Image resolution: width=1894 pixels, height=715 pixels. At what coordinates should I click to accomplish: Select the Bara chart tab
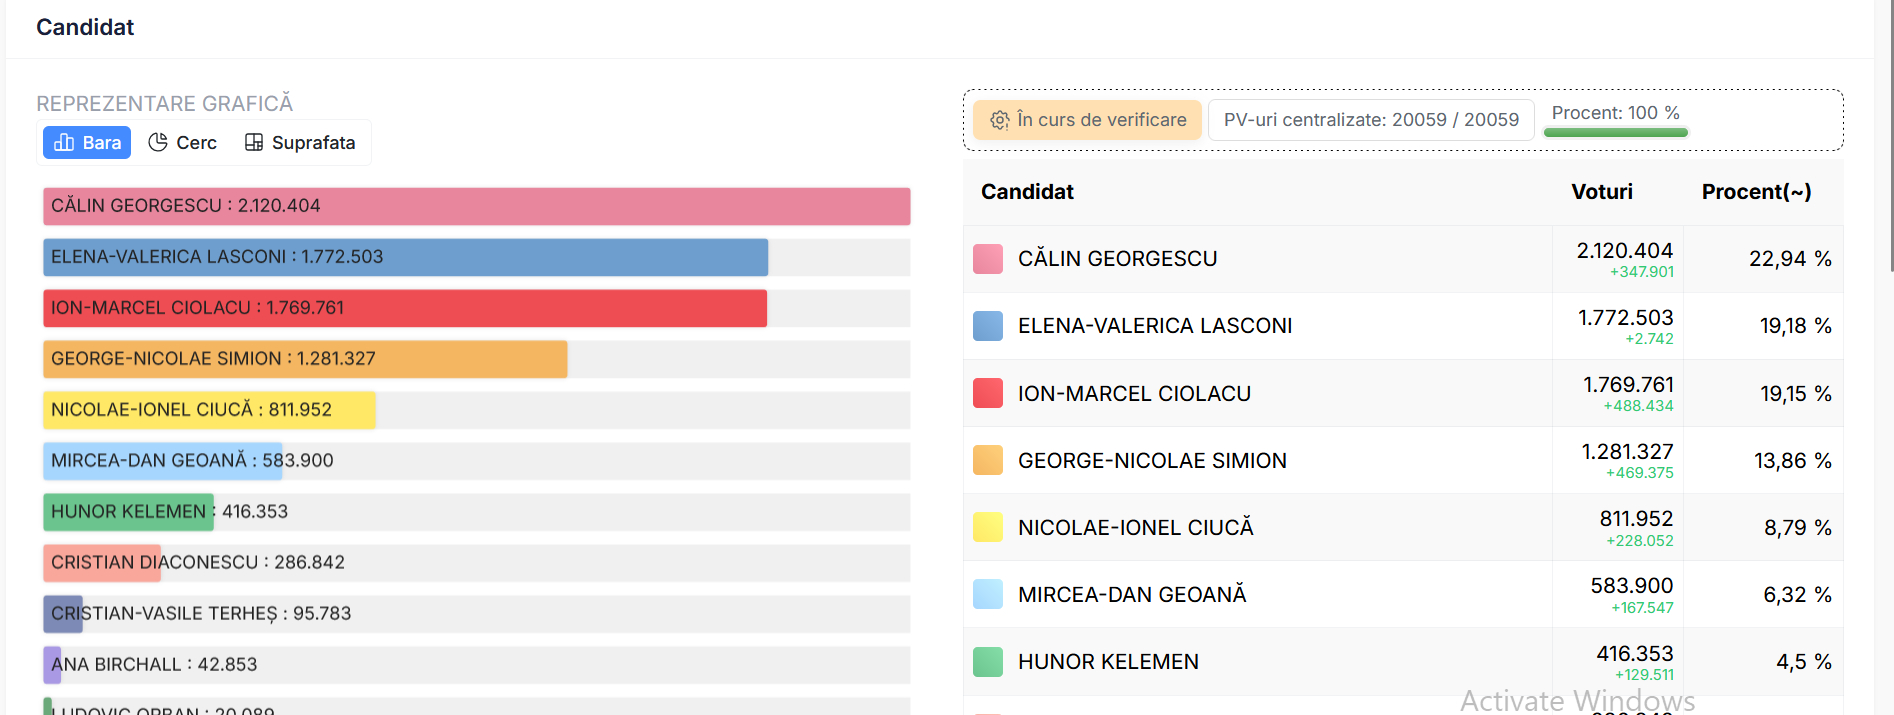(87, 143)
